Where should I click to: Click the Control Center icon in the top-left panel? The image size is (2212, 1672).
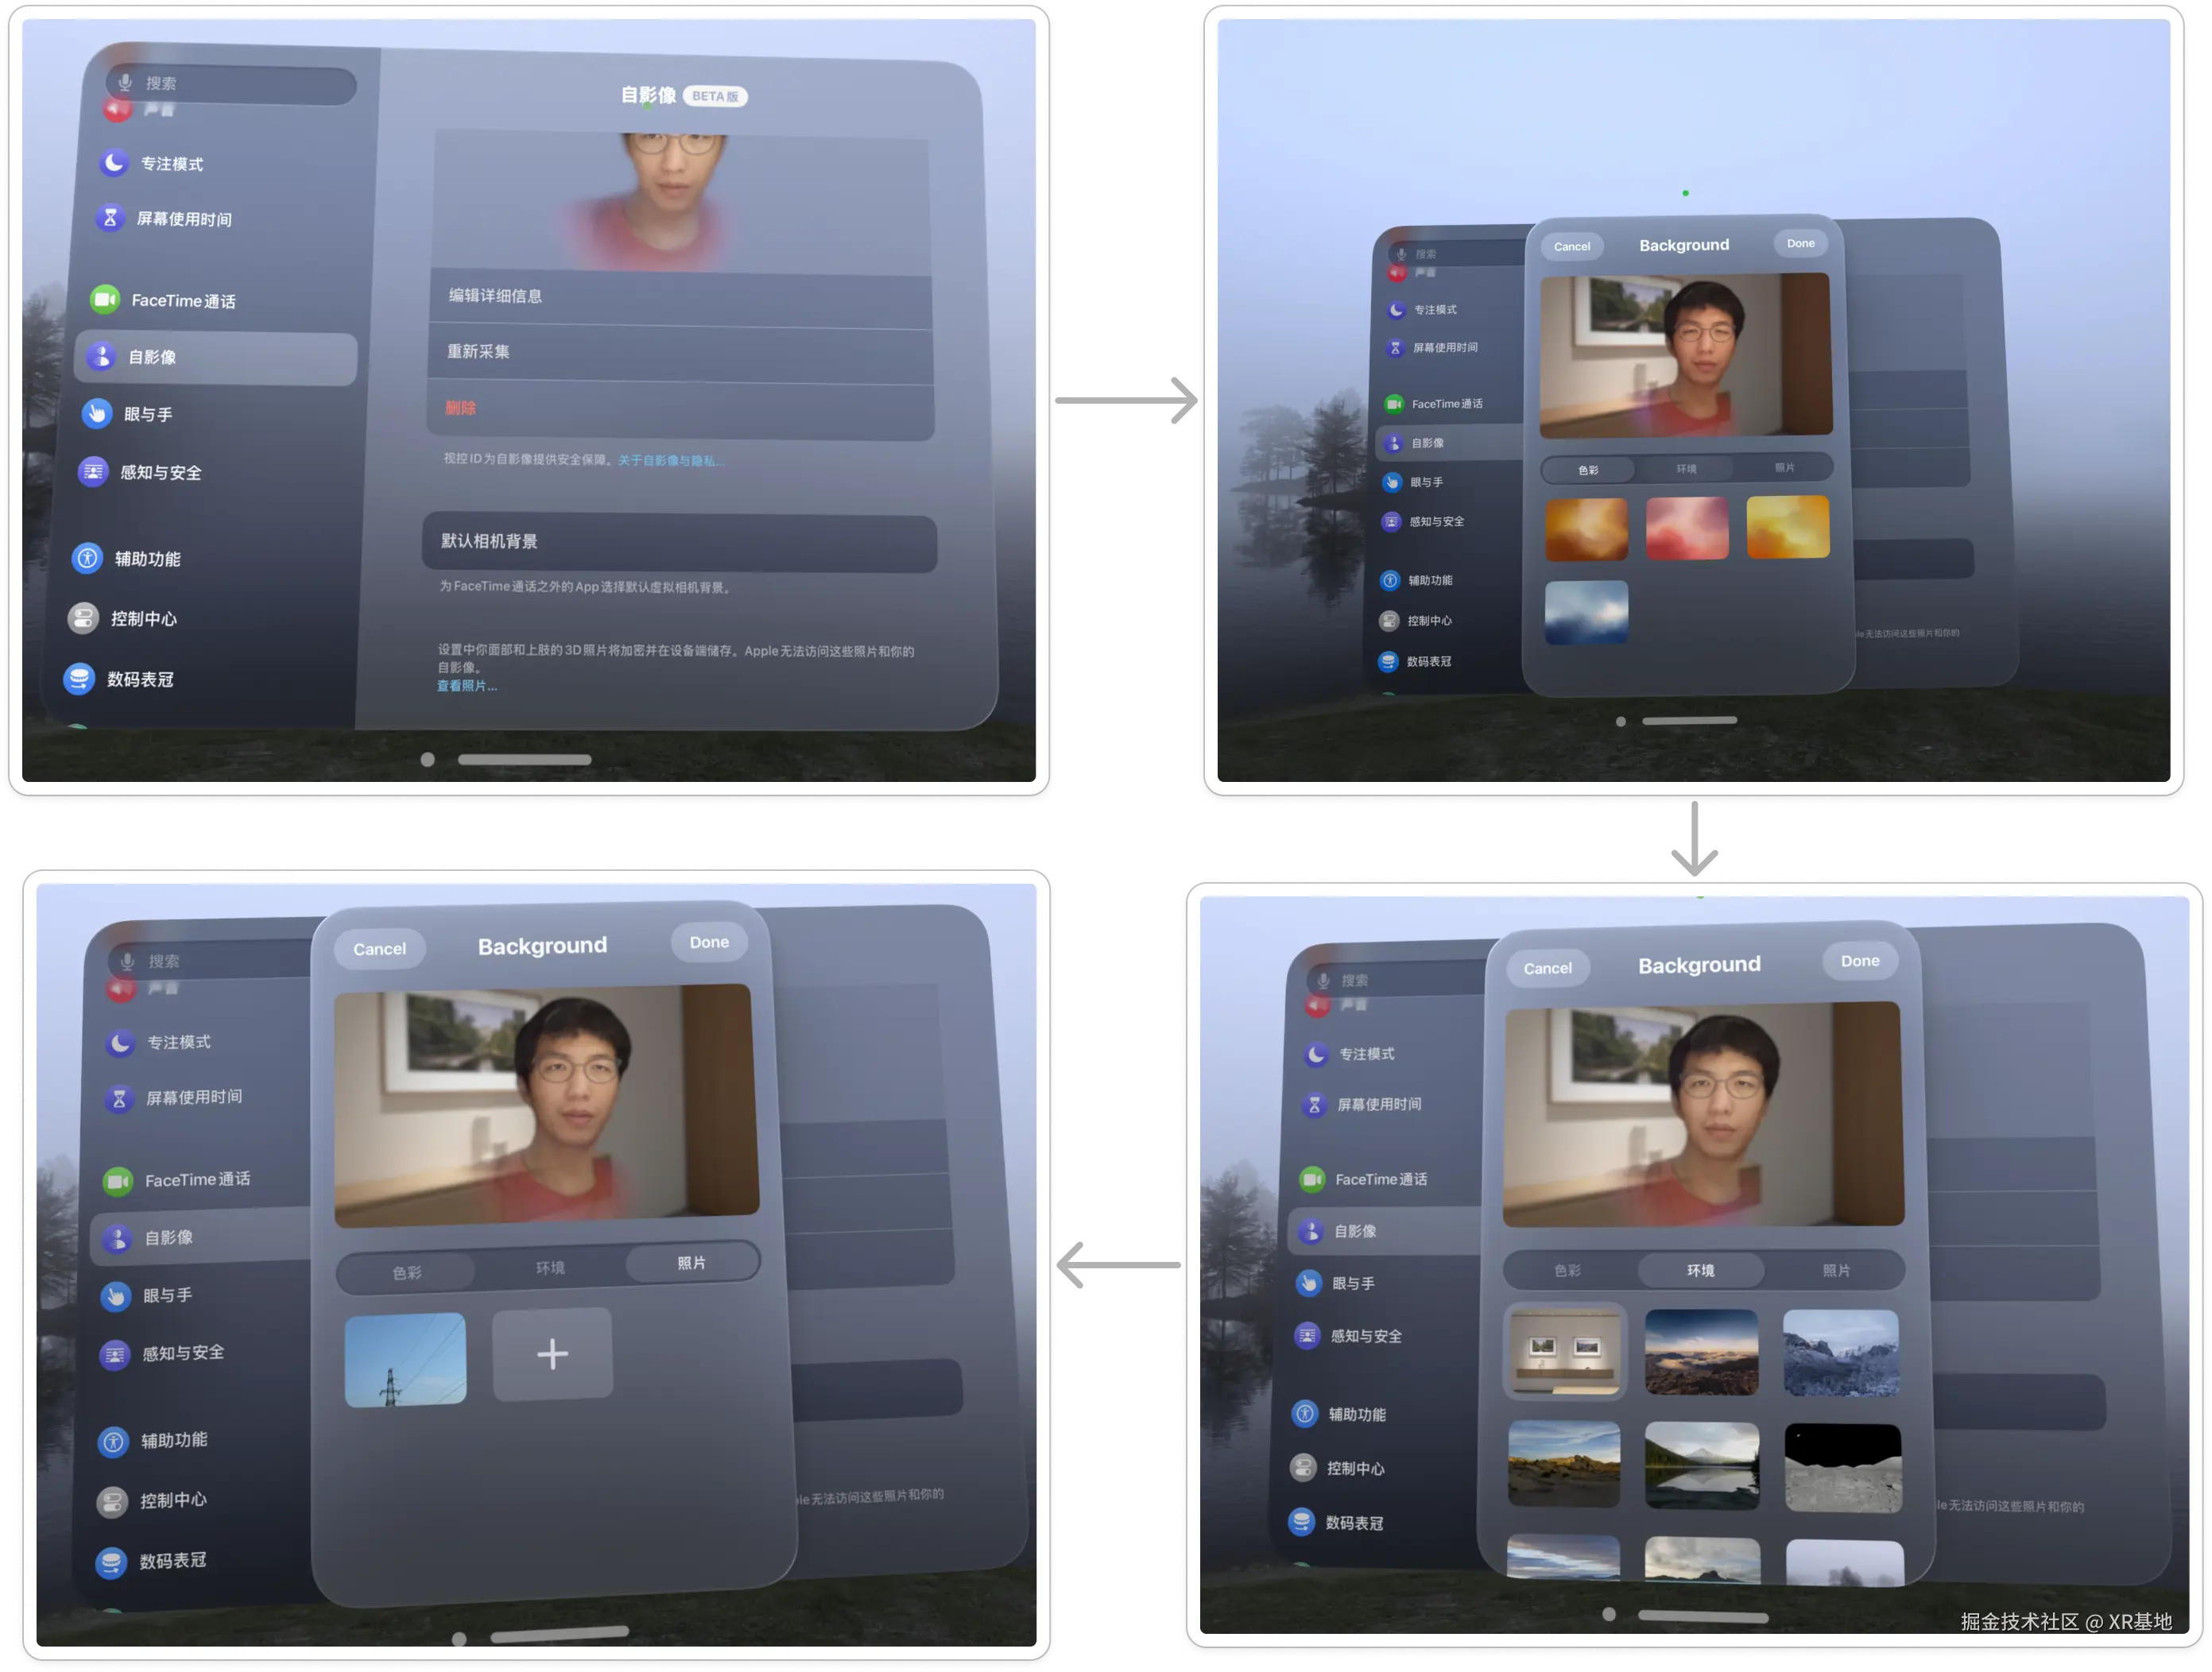point(83,618)
